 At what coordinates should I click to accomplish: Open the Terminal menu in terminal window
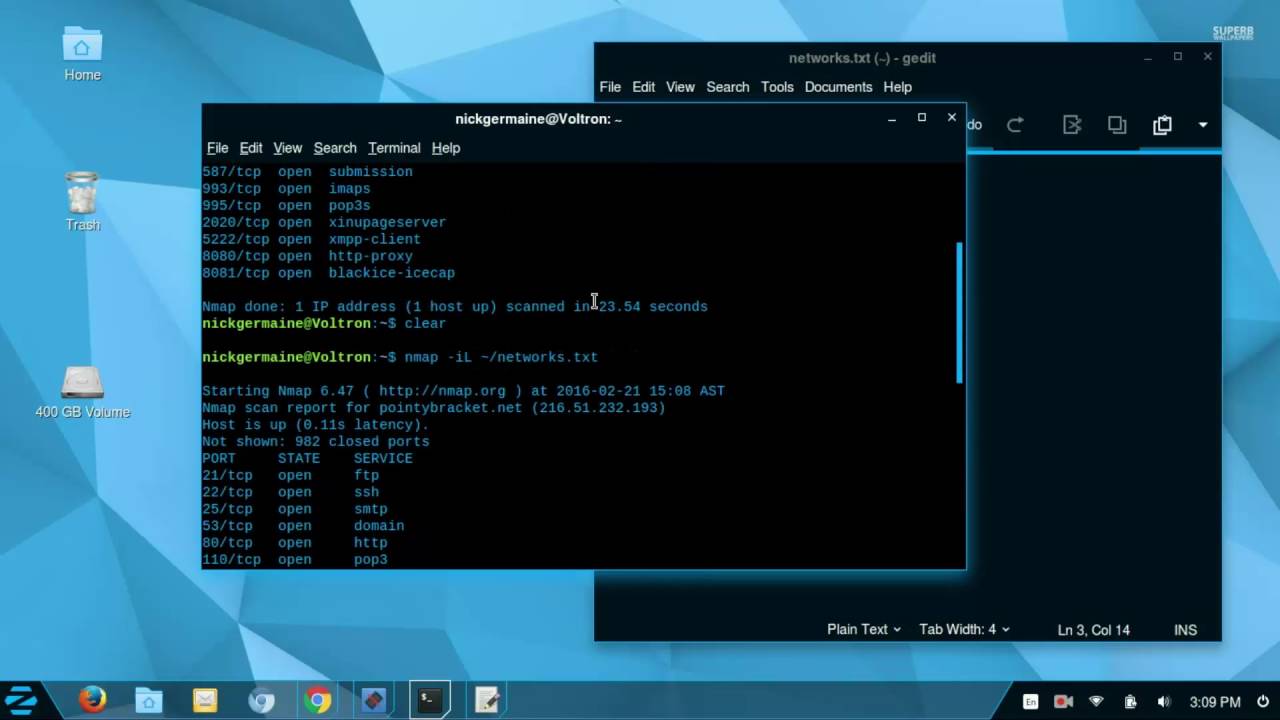pos(394,148)
